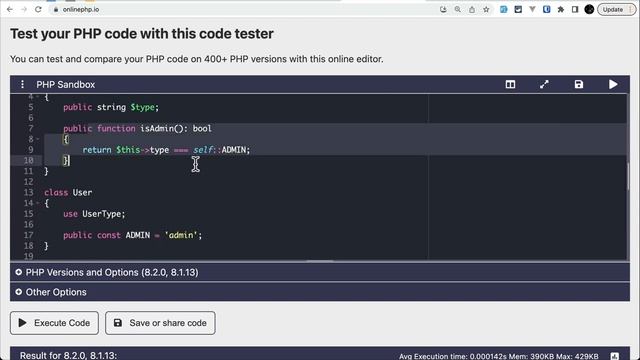Click the site lock icon in address bar
The height and width of the screenshot is (360, 640).
point(56,9)
